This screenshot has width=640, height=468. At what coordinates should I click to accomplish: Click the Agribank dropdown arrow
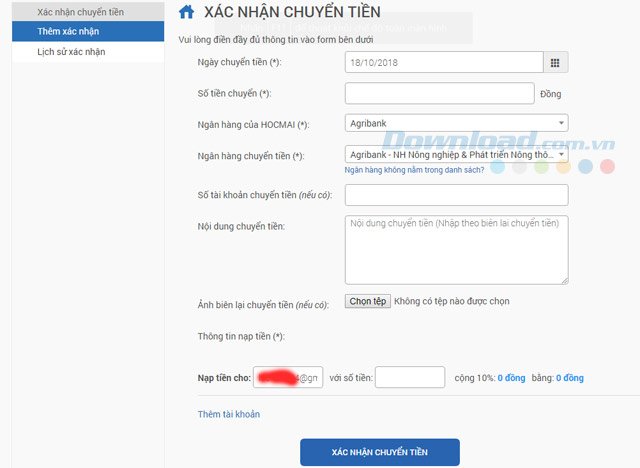point(561,123)
